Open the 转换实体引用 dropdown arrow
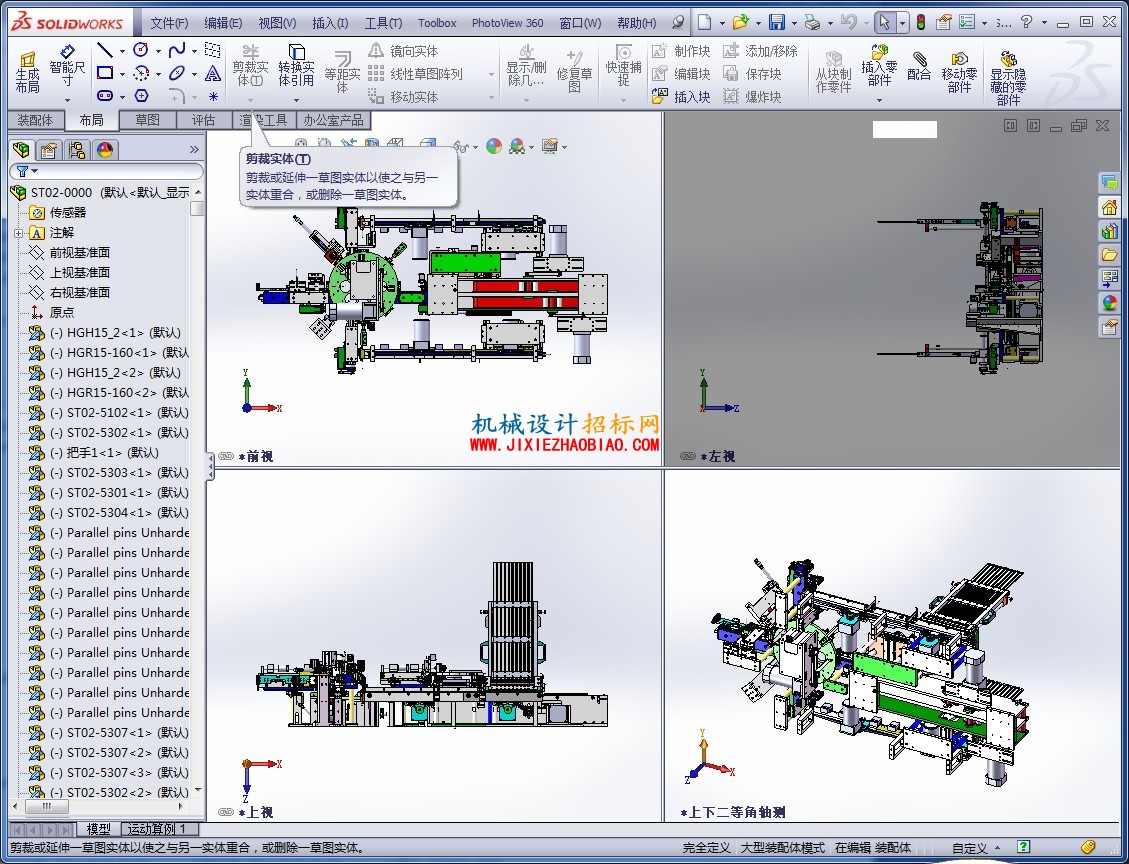 (x=296, y=100)
